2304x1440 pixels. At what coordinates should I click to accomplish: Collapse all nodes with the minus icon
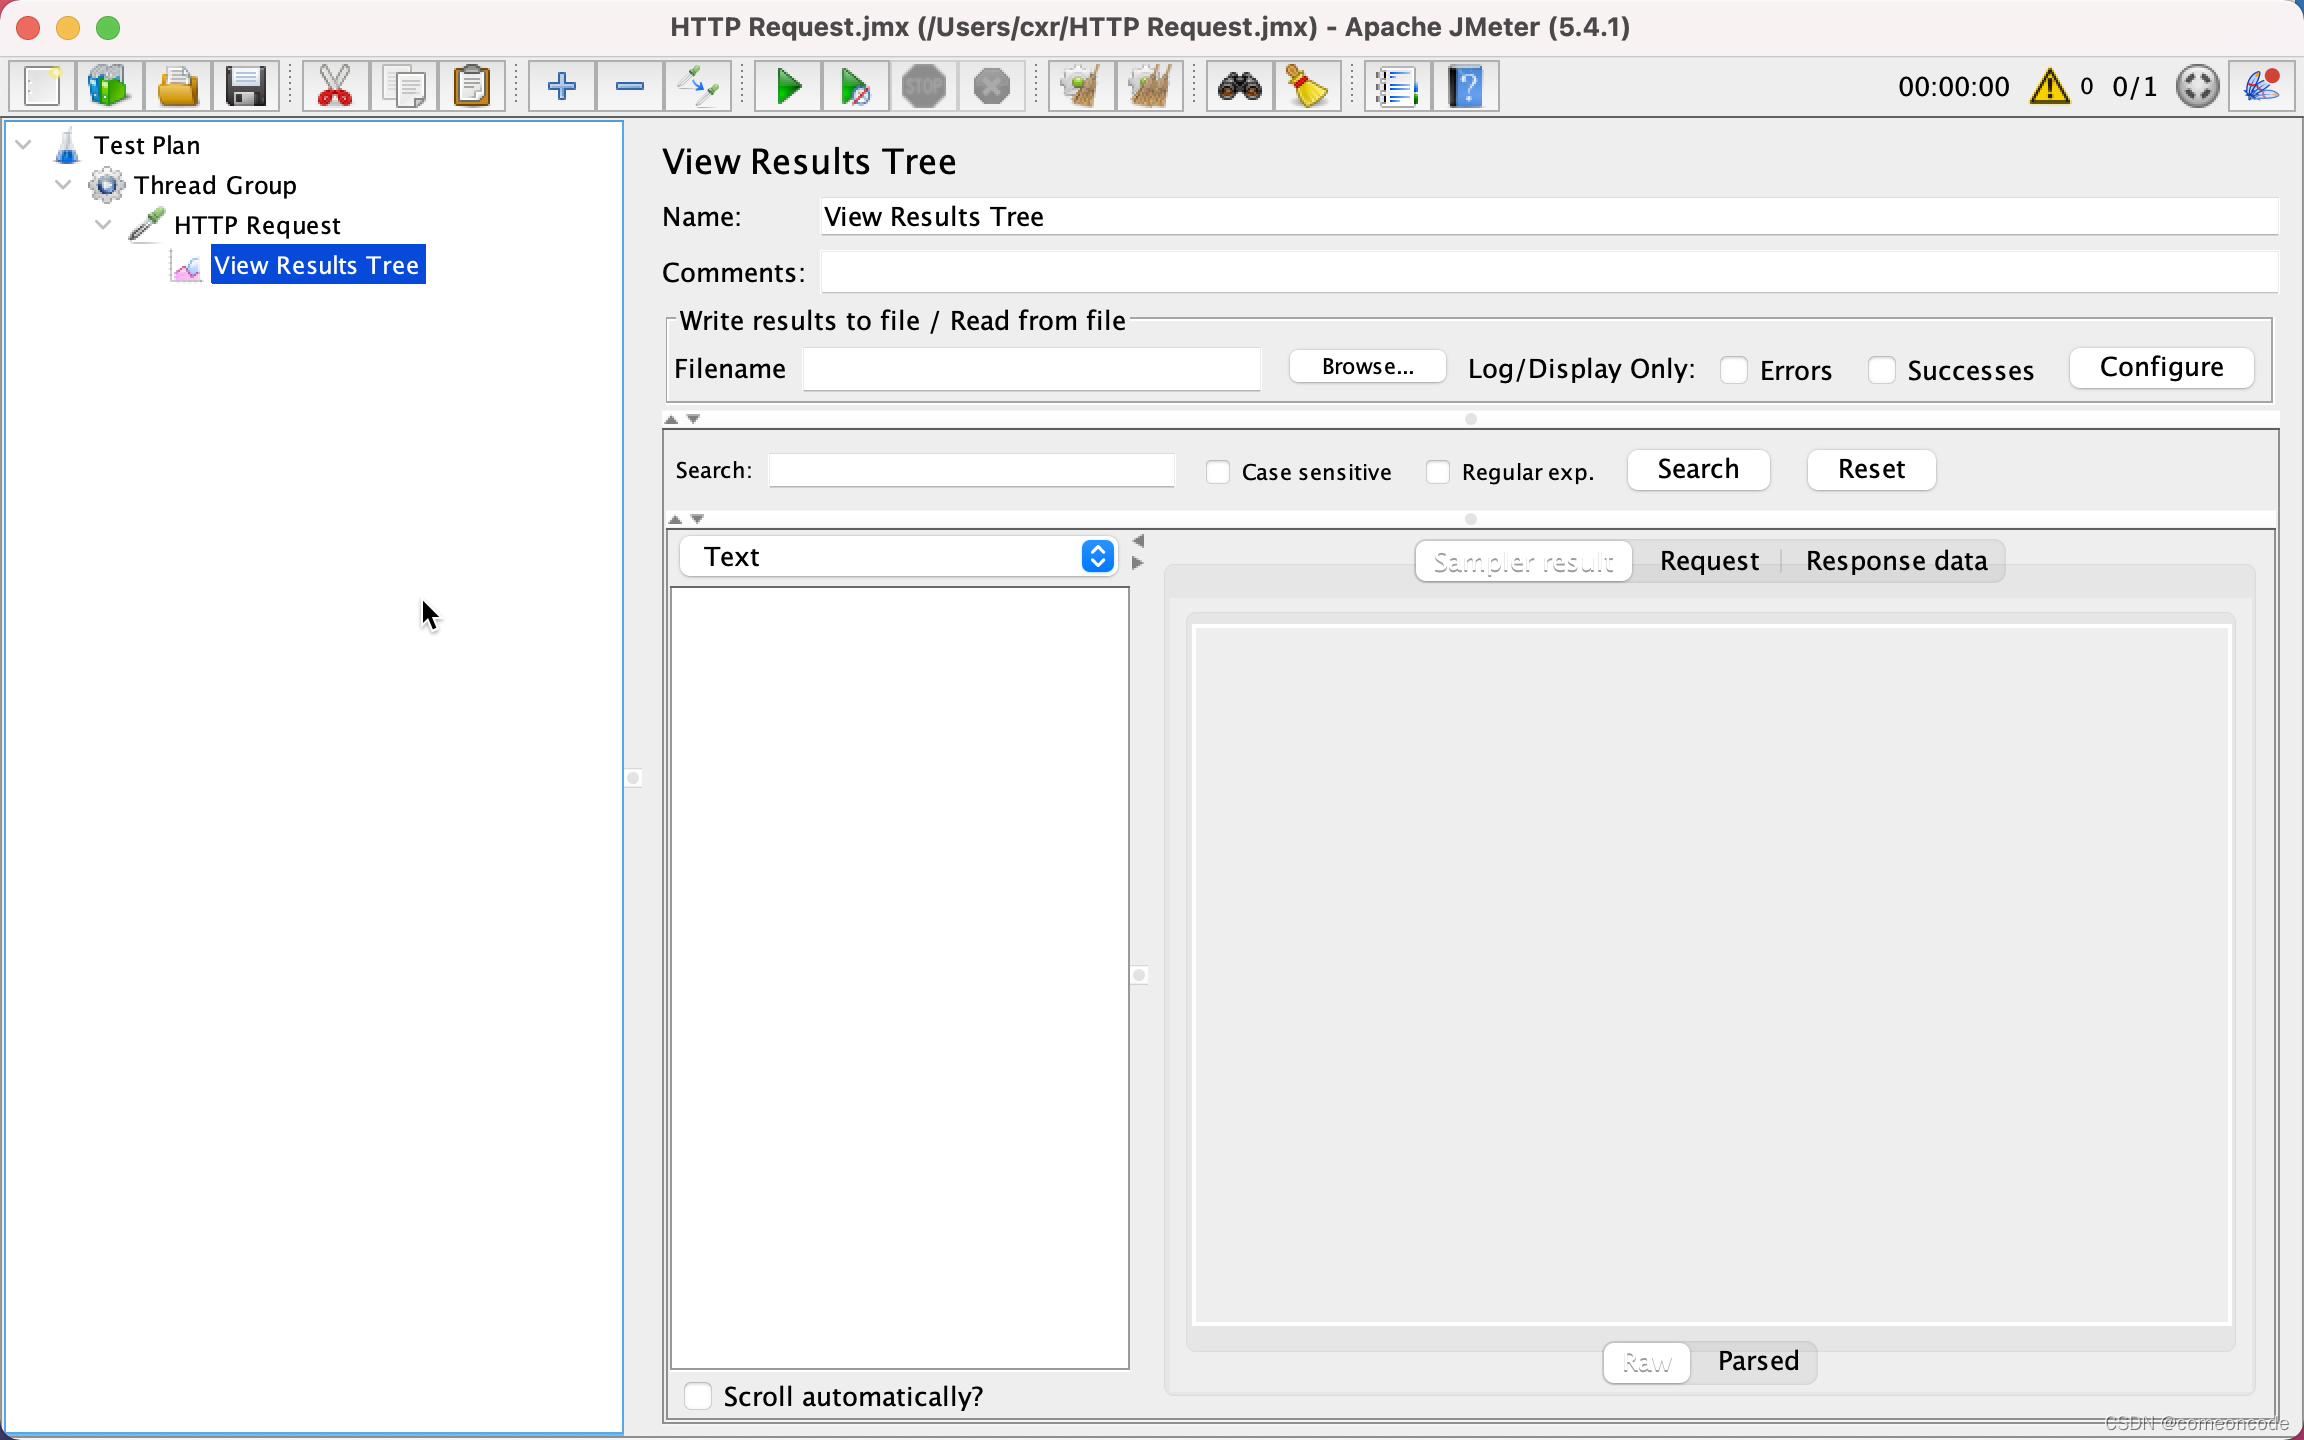tap(629, 86)
